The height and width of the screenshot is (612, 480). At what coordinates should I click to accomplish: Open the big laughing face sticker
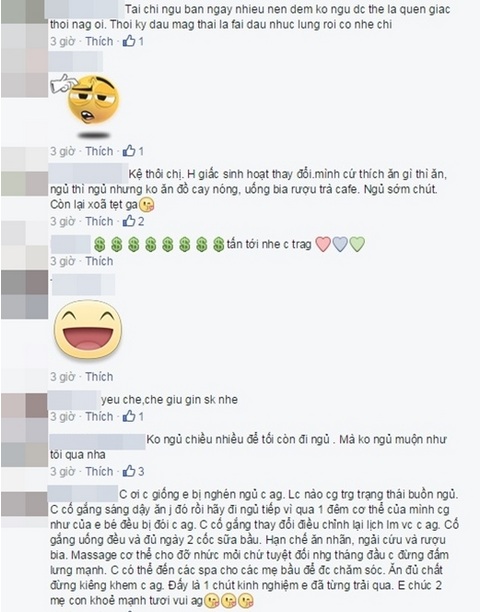88,329
